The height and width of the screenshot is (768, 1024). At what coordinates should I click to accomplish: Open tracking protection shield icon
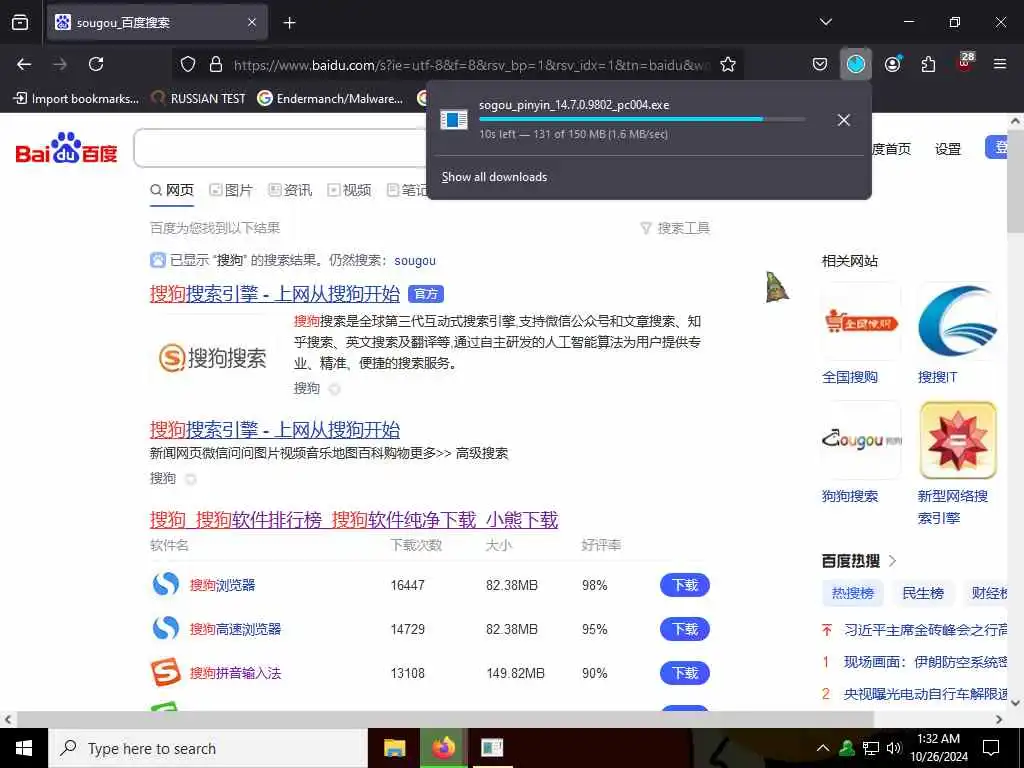[x=188, y=64]
